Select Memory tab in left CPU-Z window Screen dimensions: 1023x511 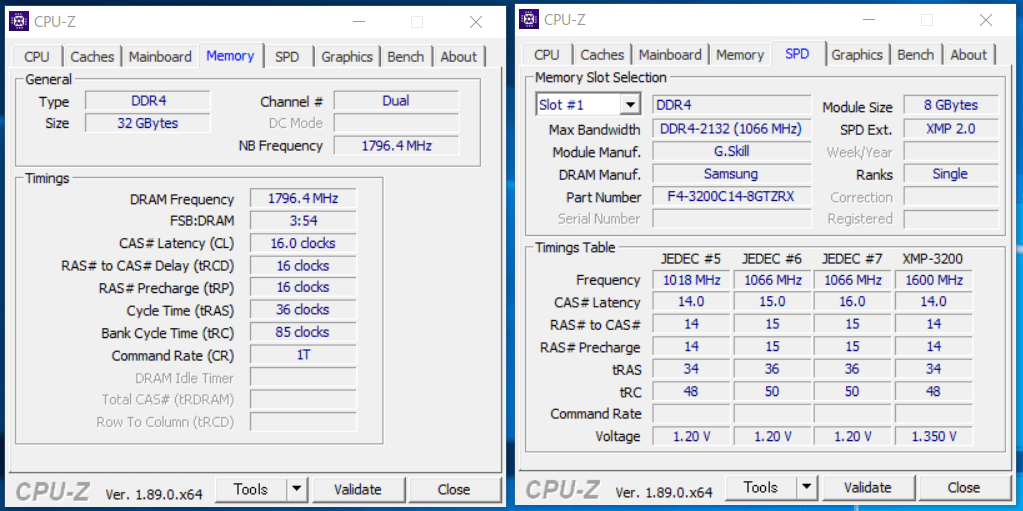[230, 55]
